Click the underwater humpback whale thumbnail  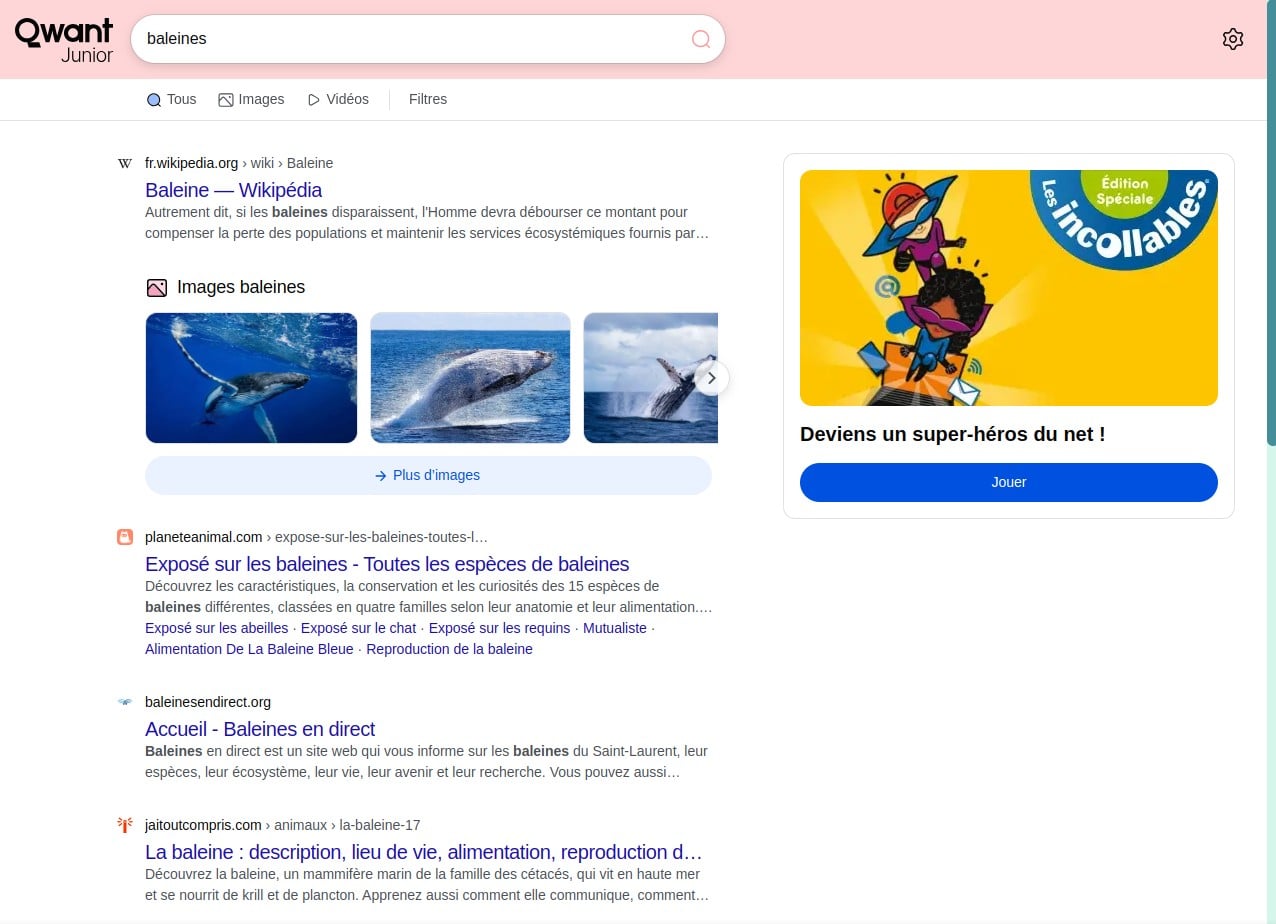coord(251,378)
